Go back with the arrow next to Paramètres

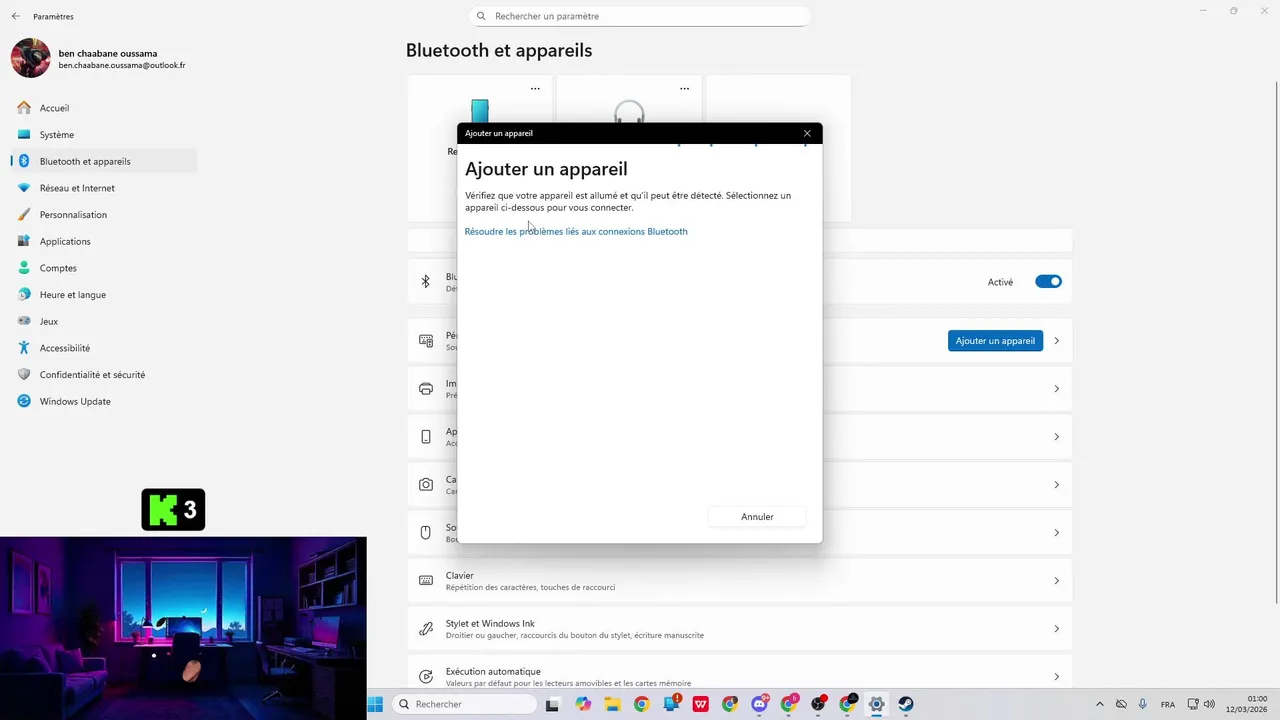click(x=15, y=16)
